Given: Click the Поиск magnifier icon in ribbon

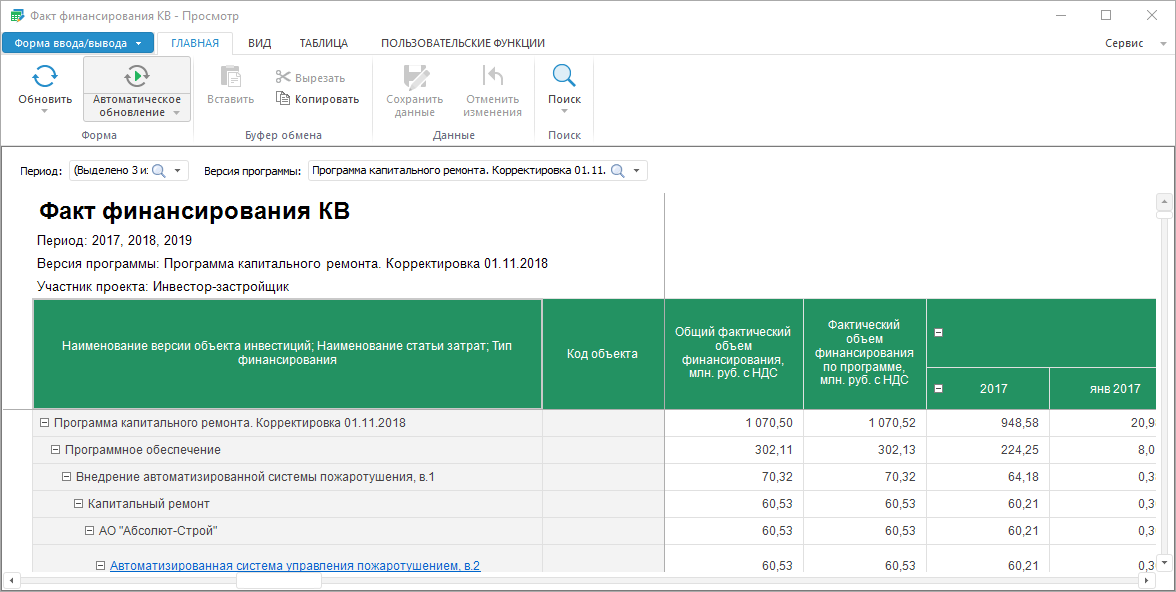Looking at the screenshot, I should click(564, 77).
